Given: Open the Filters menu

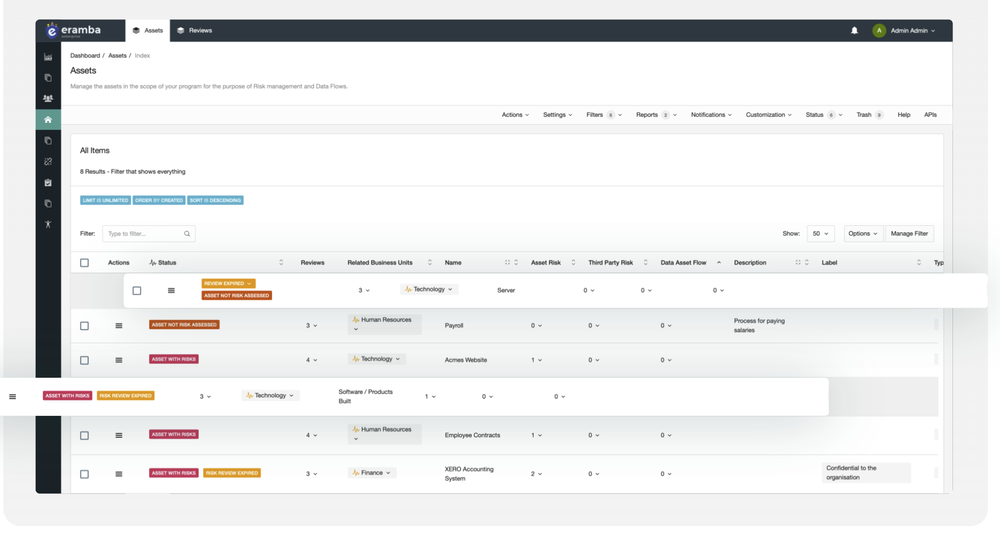Looking at the screenshot, I should coord(604,115).
